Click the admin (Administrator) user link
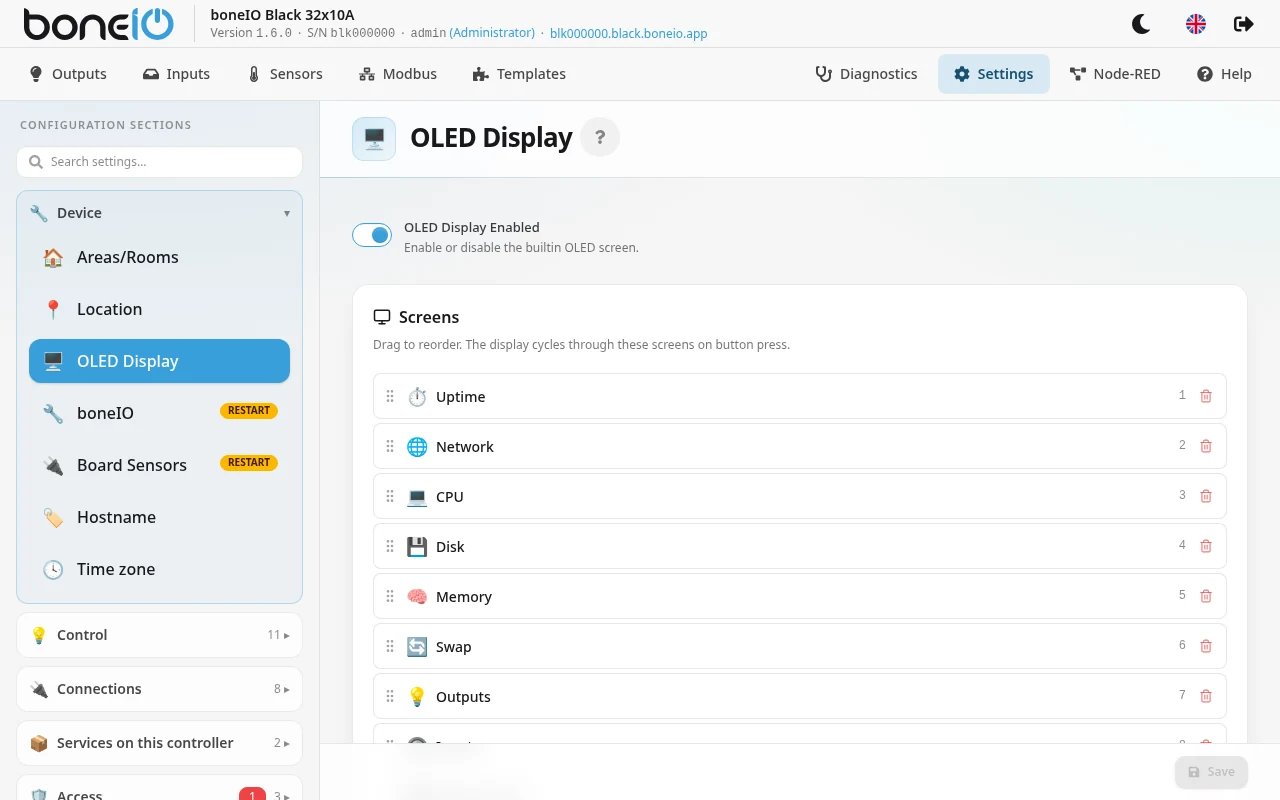 (472, 33)
